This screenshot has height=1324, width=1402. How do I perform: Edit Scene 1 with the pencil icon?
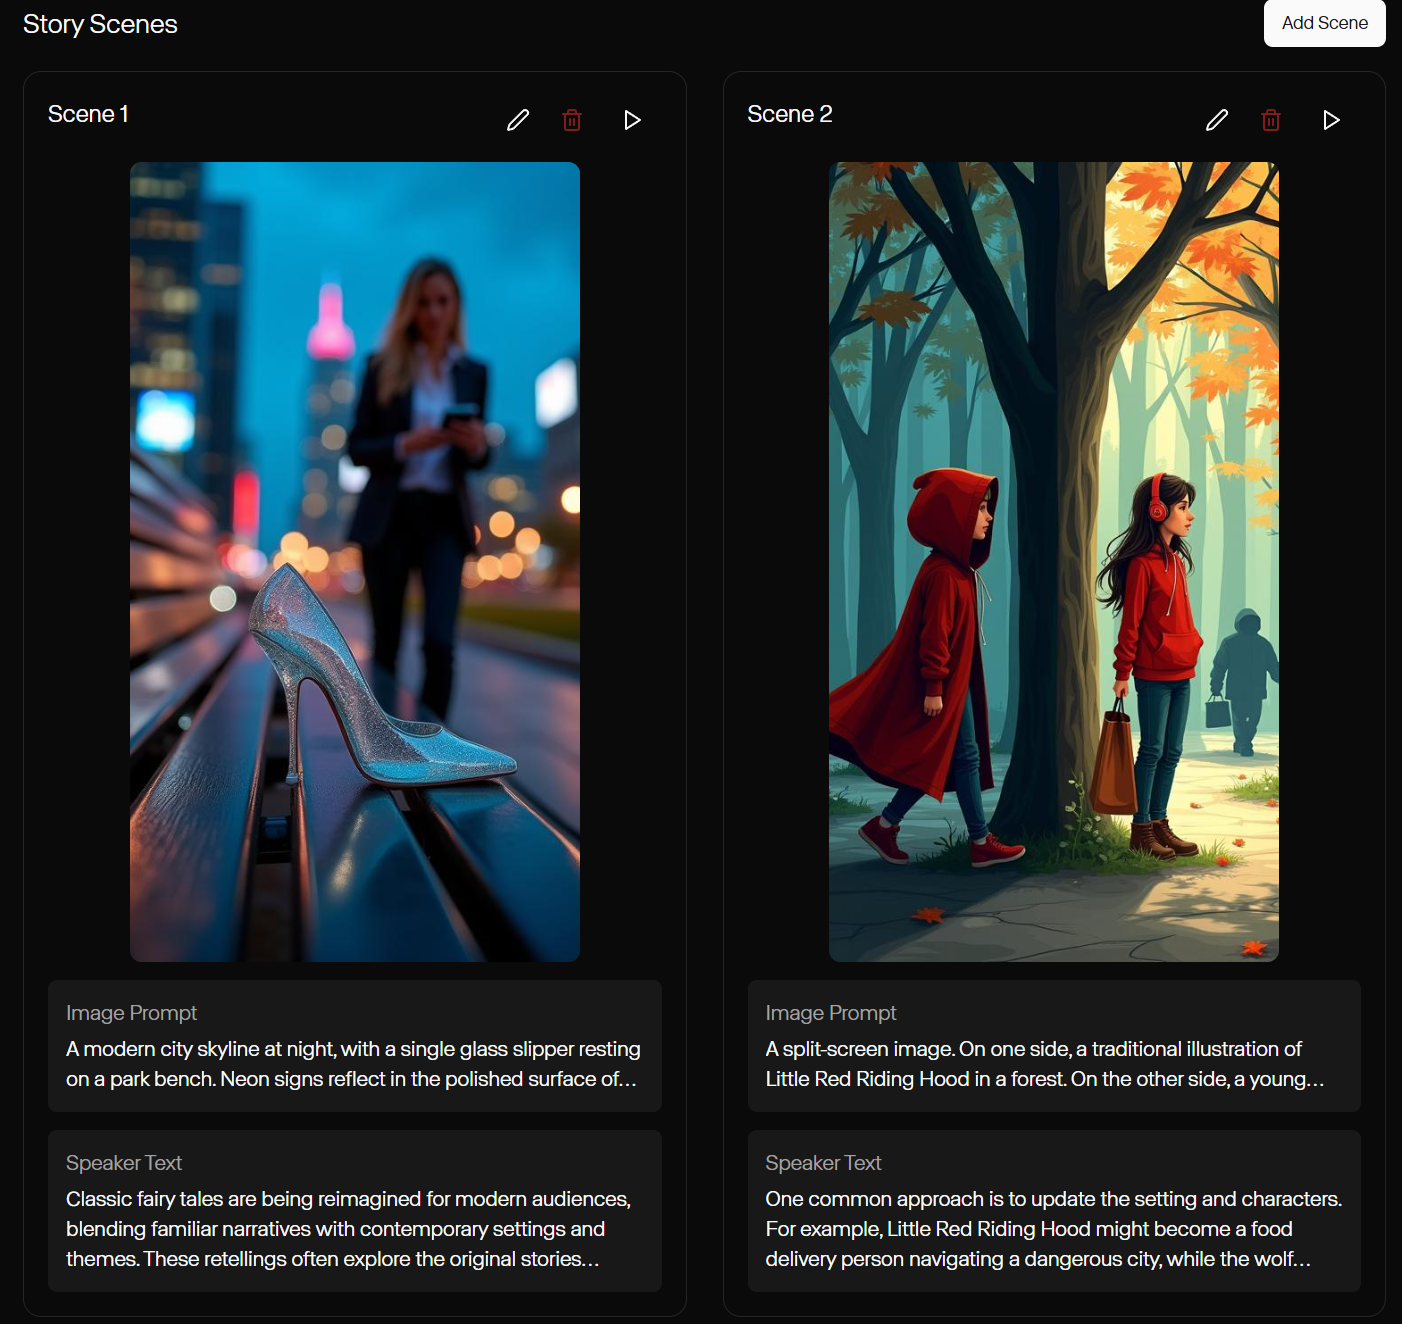coord(518,120)
